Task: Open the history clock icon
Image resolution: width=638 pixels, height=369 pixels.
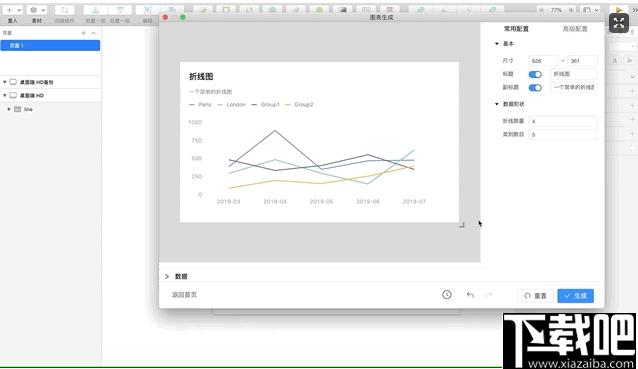Action: (446, 295)
